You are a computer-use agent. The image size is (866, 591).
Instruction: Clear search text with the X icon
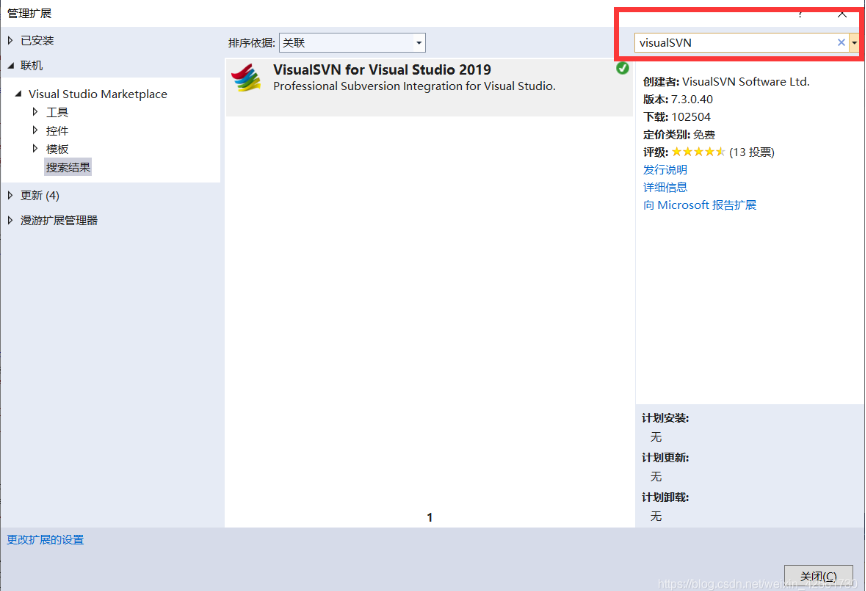click(x=841, y=43)
